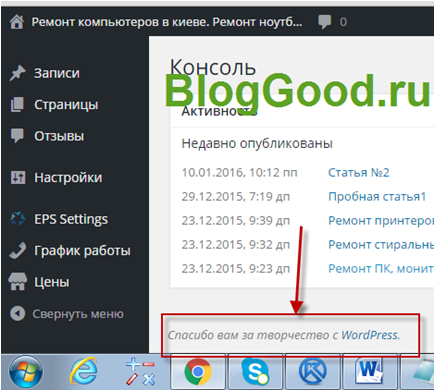Open the EPS Settings menu item
435x391 pixels.
(x=71, y=219)
